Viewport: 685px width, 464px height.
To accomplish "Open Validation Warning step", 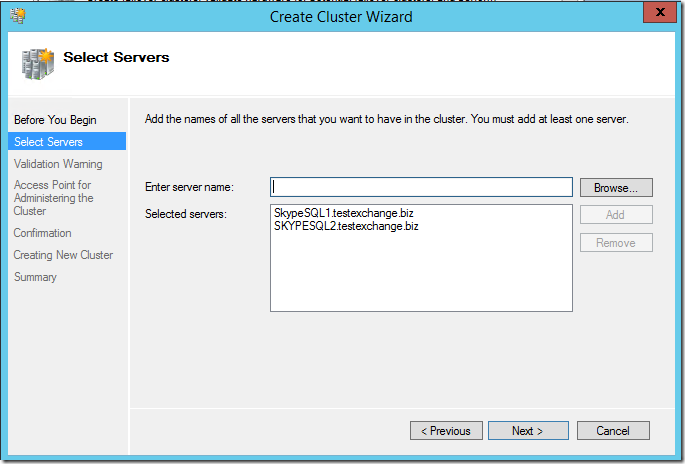I will click(x=58, y=164).
